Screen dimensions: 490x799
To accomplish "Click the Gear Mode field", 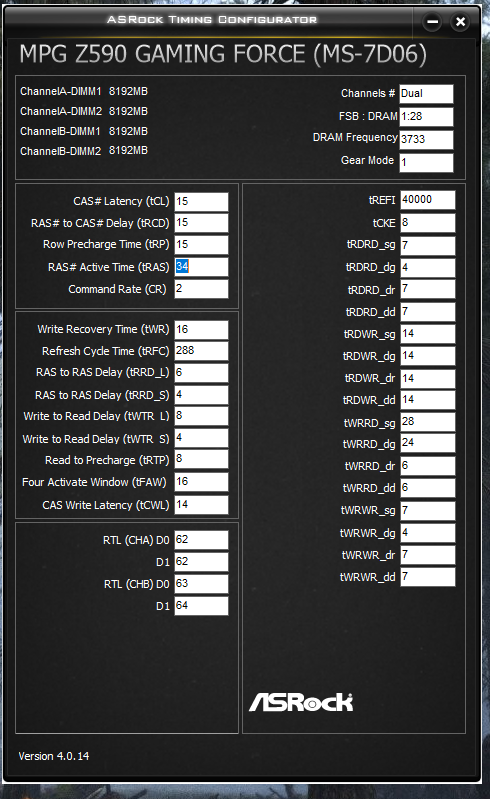I will [426, 163].
